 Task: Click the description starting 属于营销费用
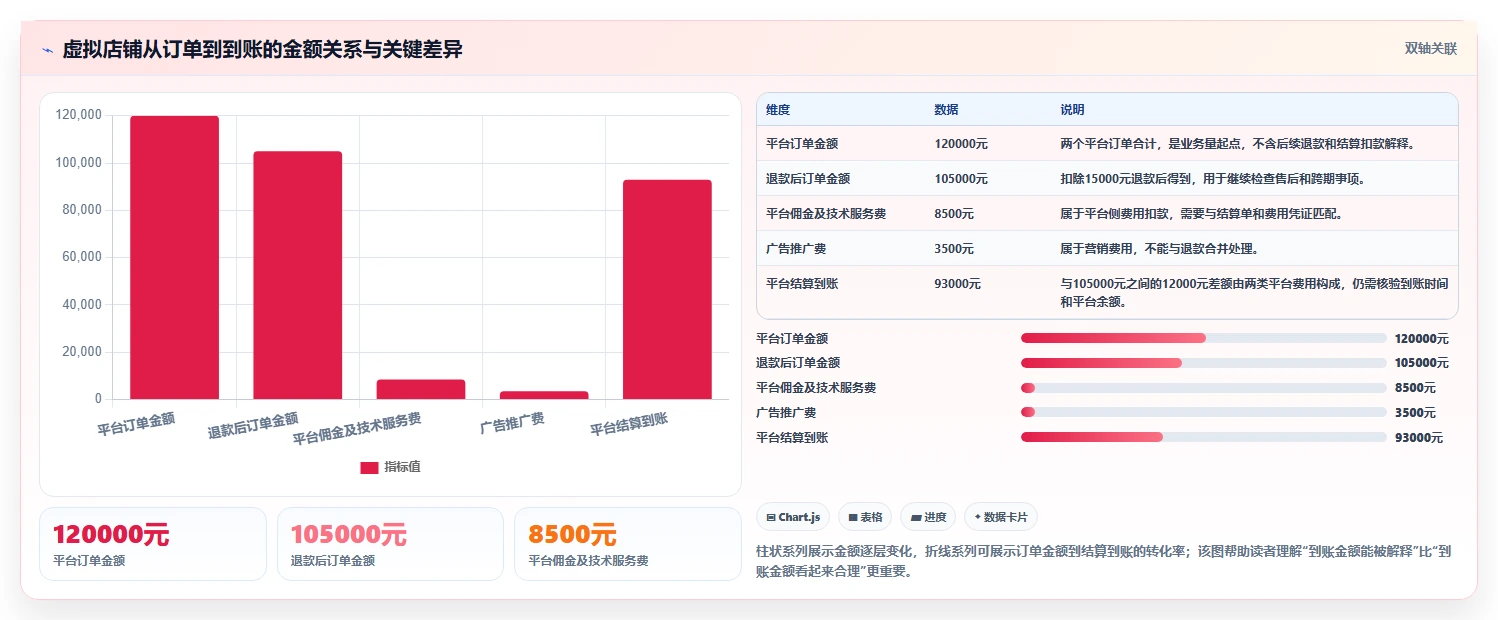[1159, 249]
